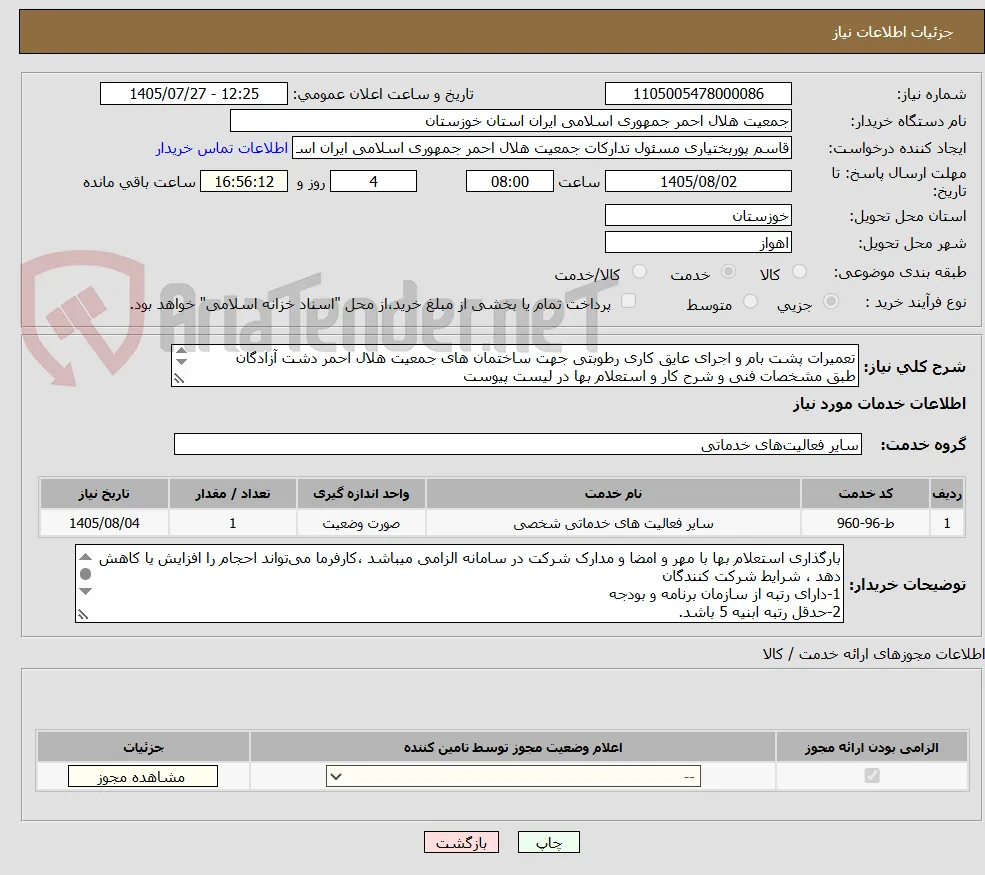This screenshot has height=875, width=985.
Task: Click the تاریخ نیاز column header
Action: [104, 494]
